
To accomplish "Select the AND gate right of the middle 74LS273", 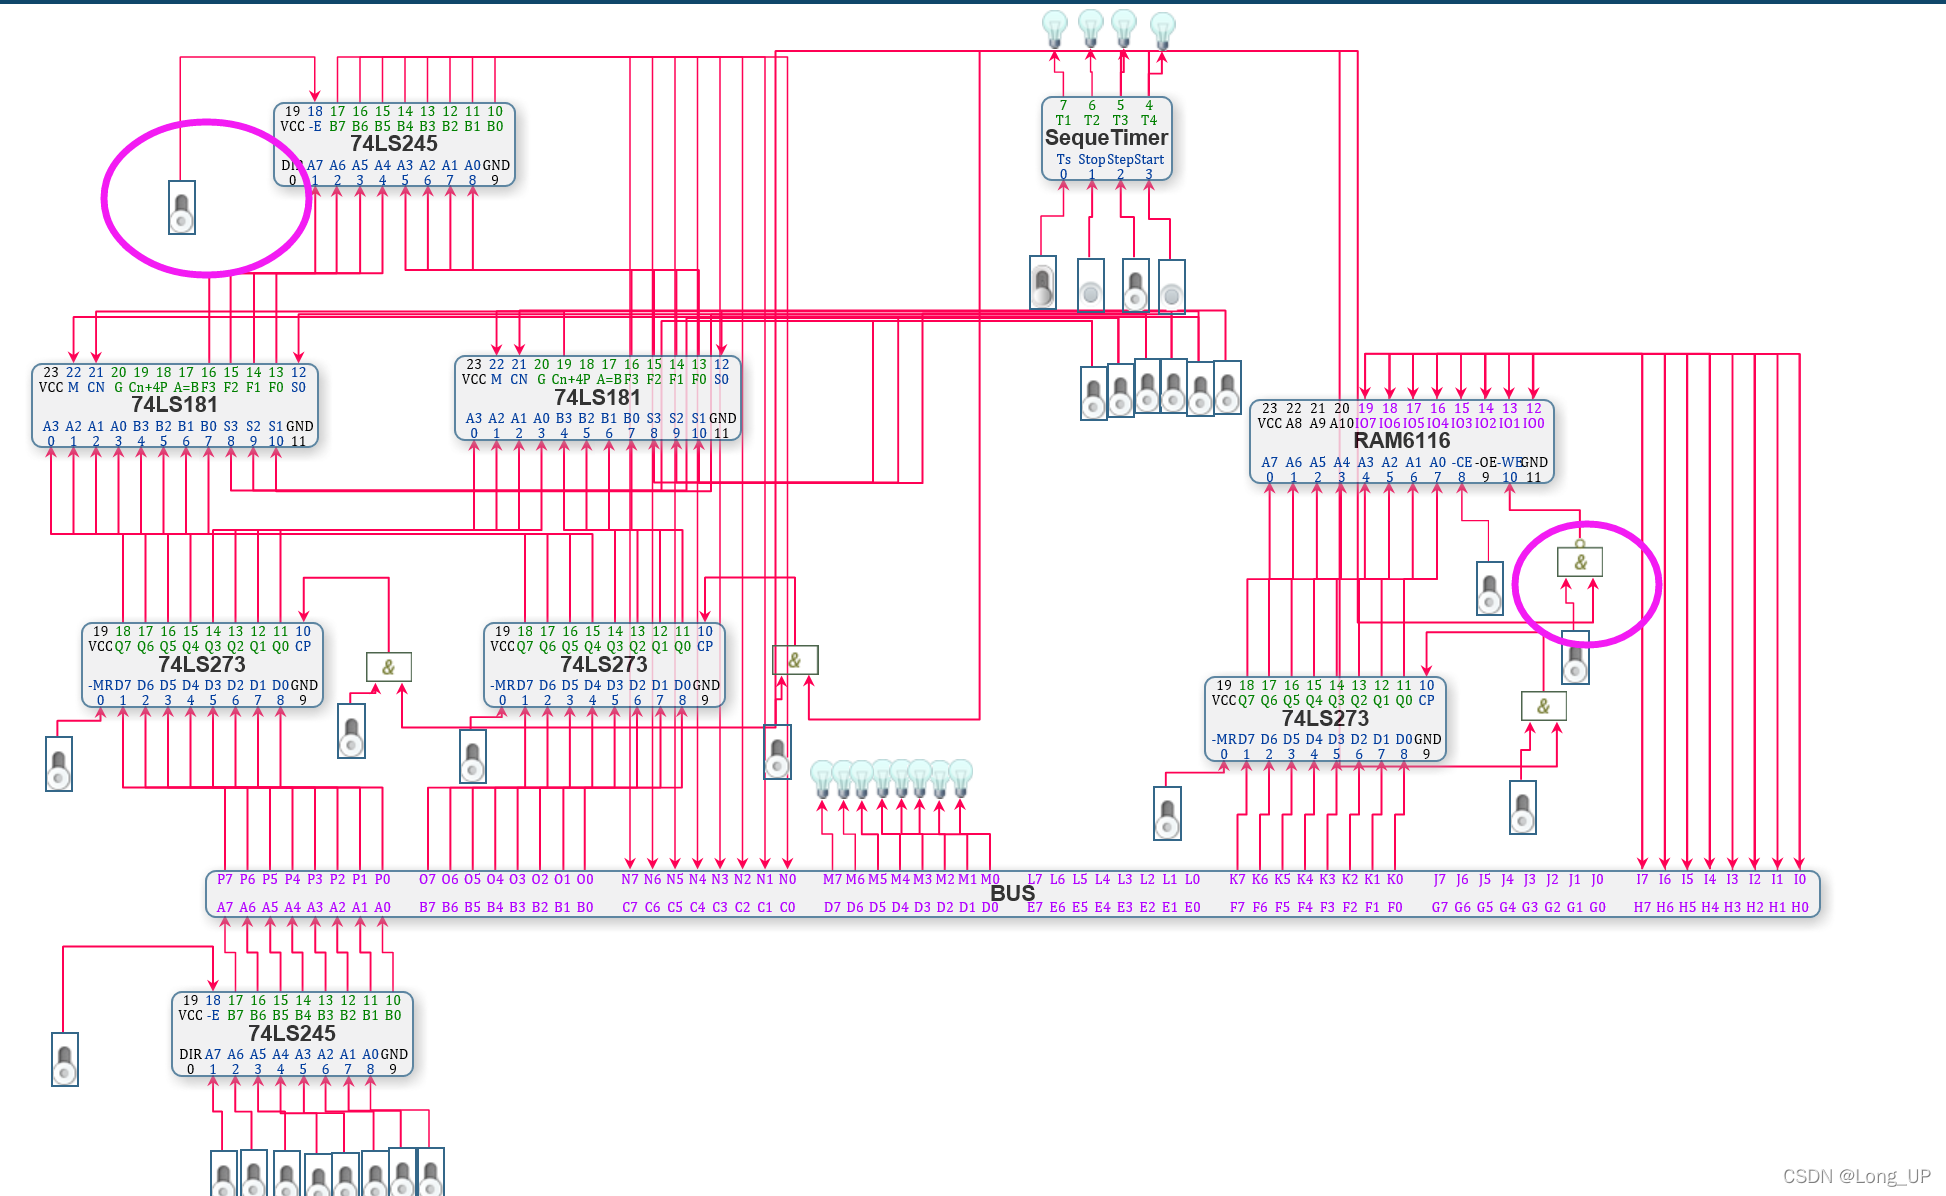I will [795, 660].
